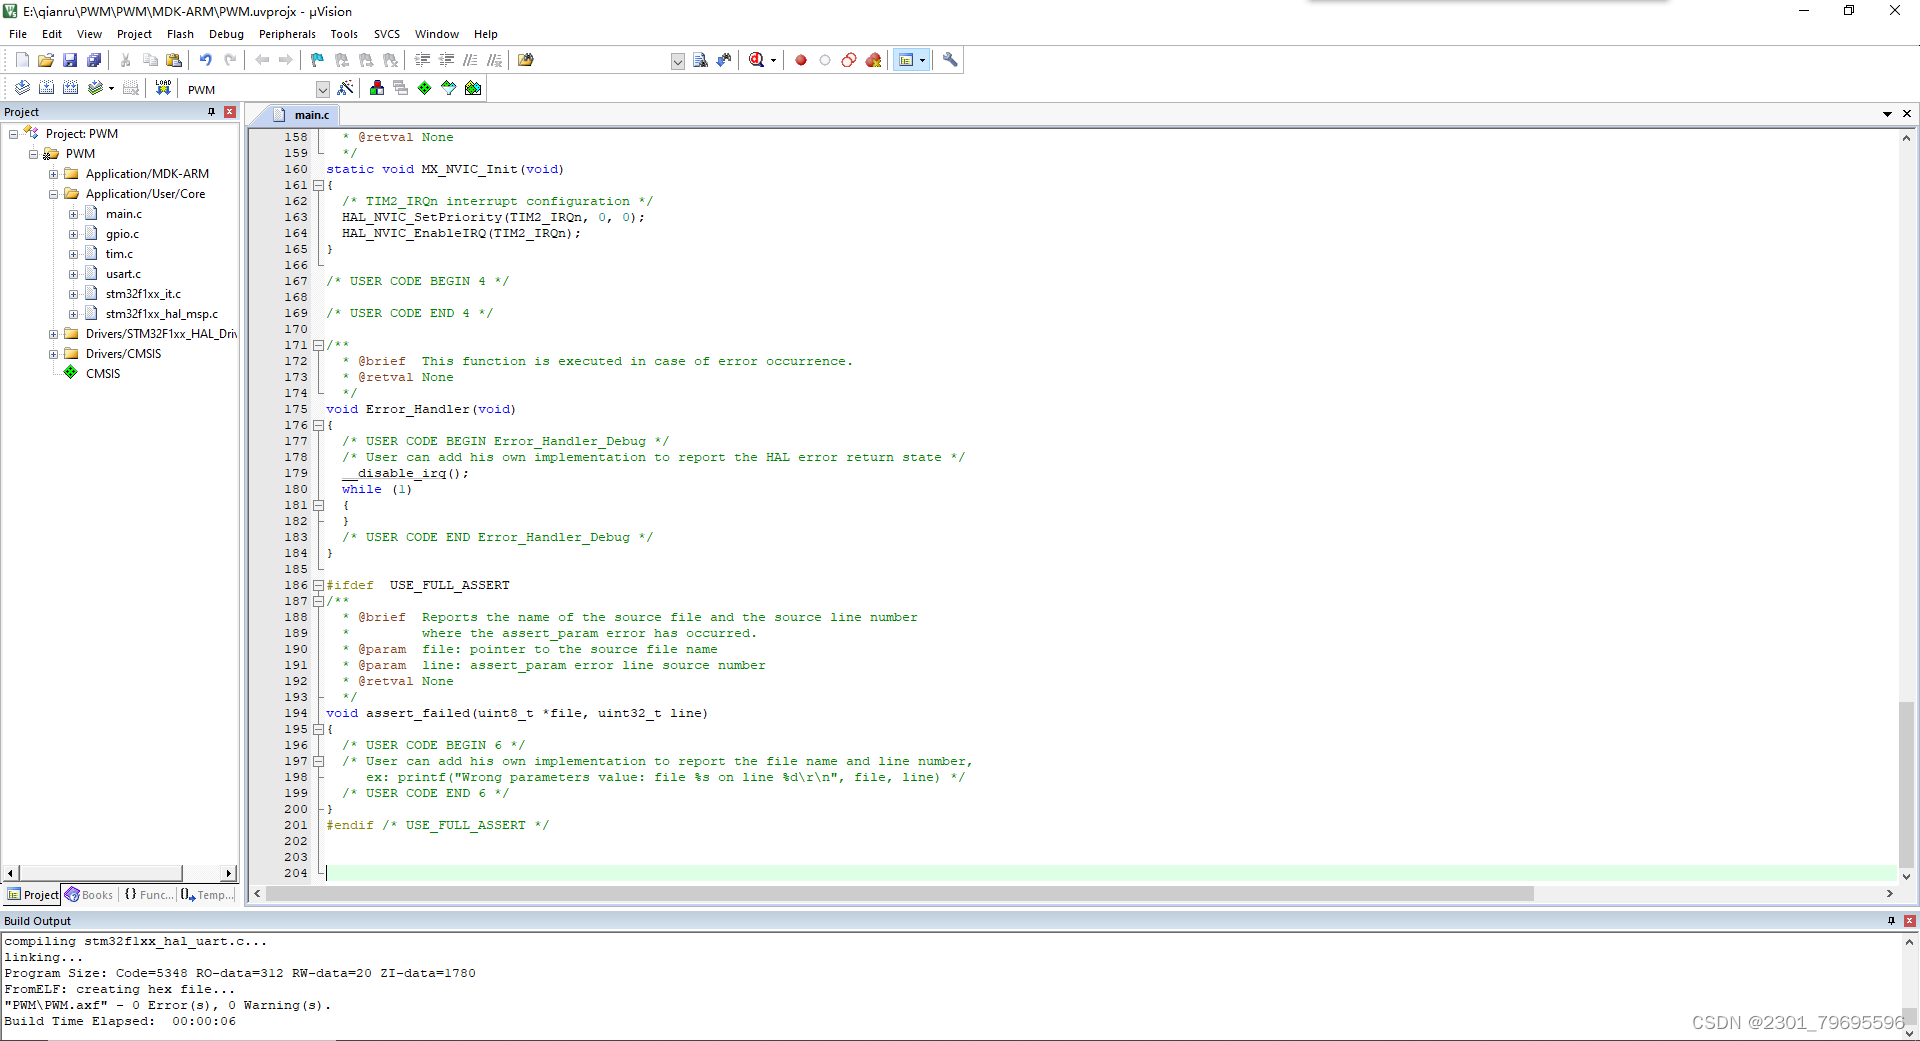Create a new file with toolbar icon

pyautogui.click(x=22, y=60)
